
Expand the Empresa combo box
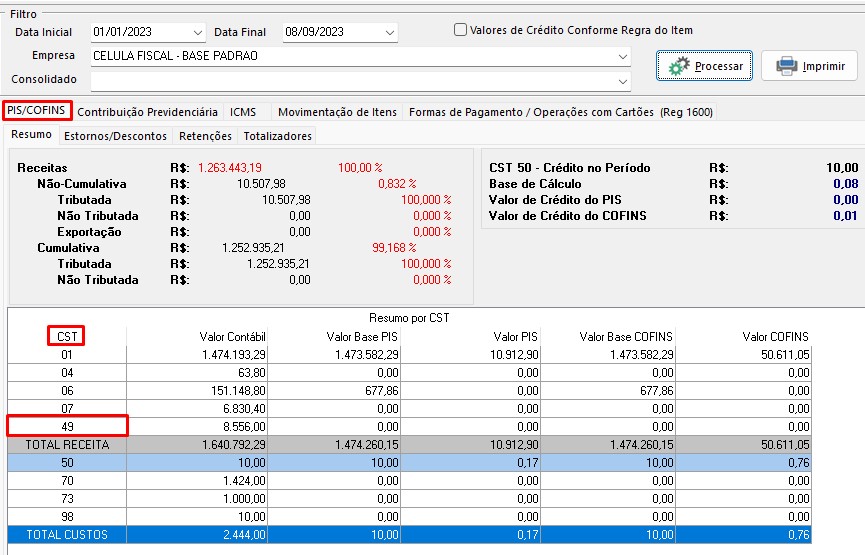622,56
